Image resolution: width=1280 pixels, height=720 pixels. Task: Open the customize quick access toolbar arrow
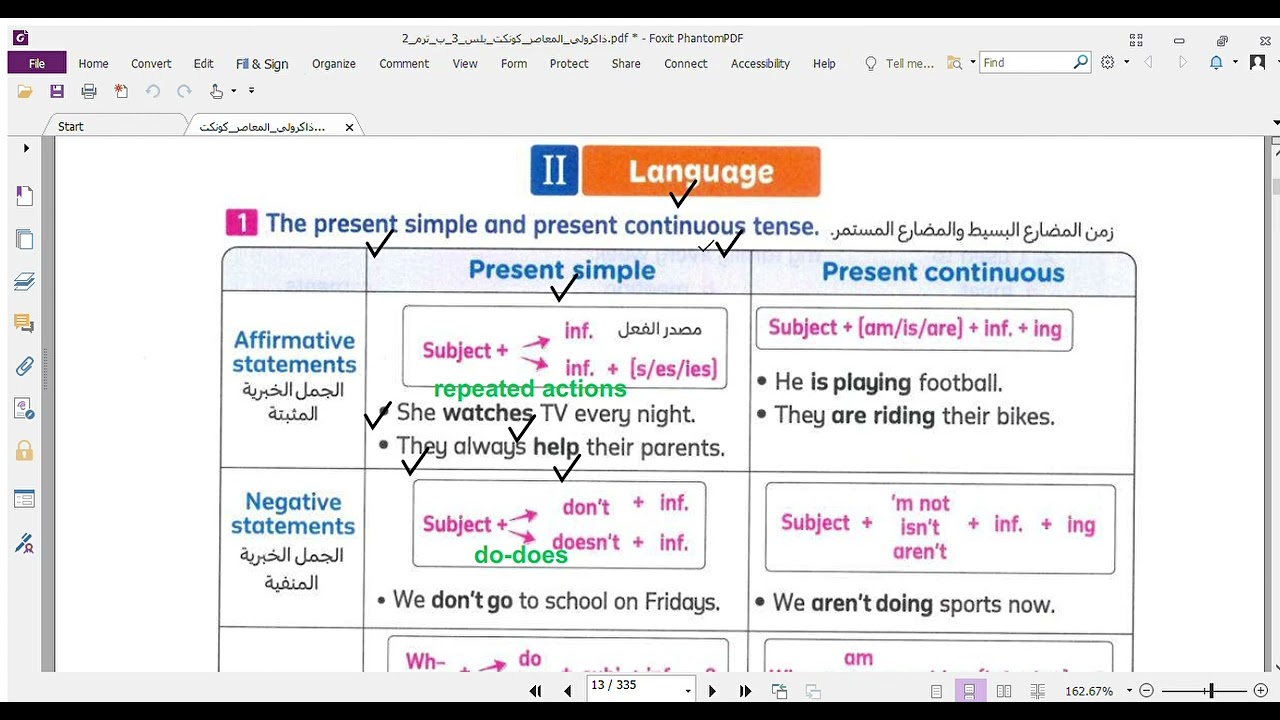click(251, 91)
